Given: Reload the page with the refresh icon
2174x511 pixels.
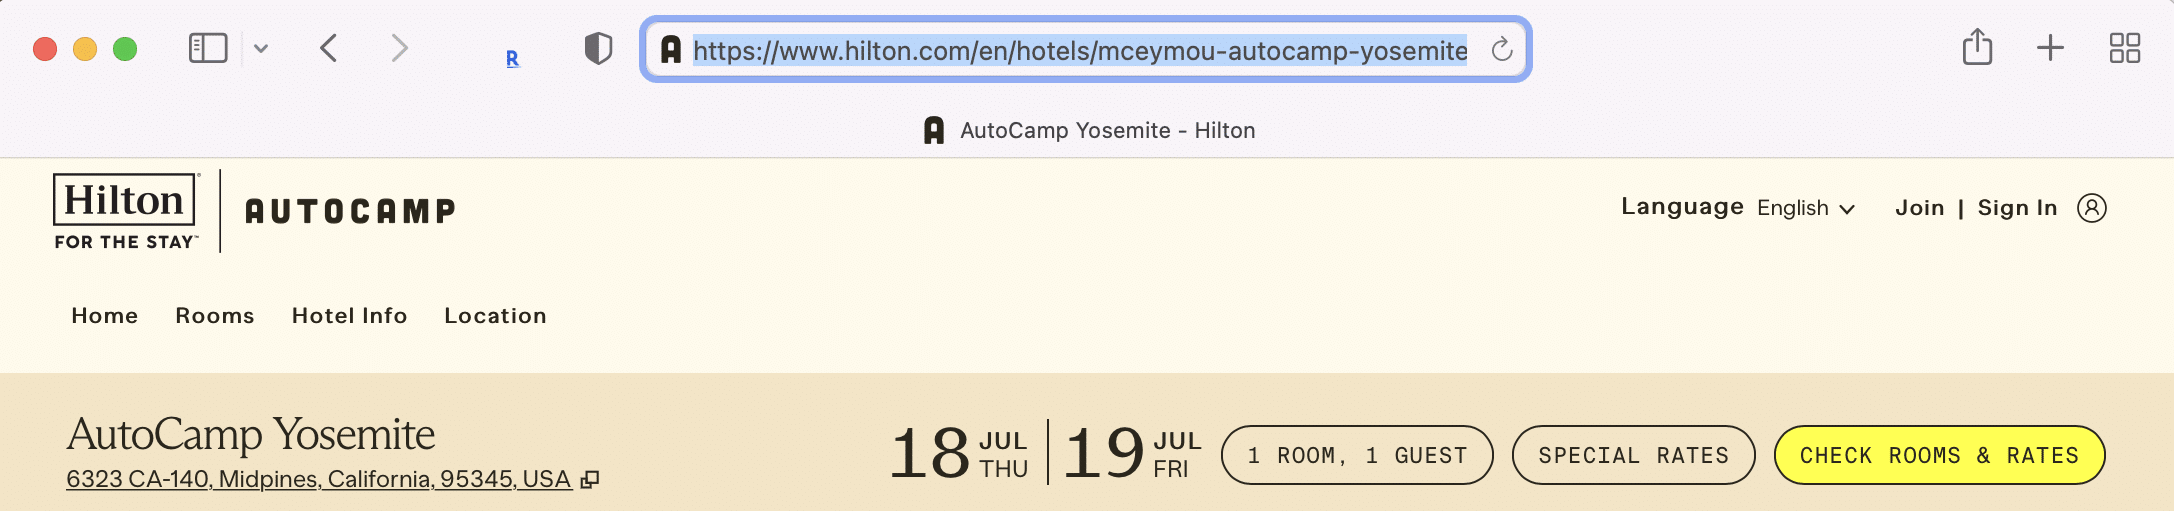Looking at the screenshot, I should (x=1501, y=49).
